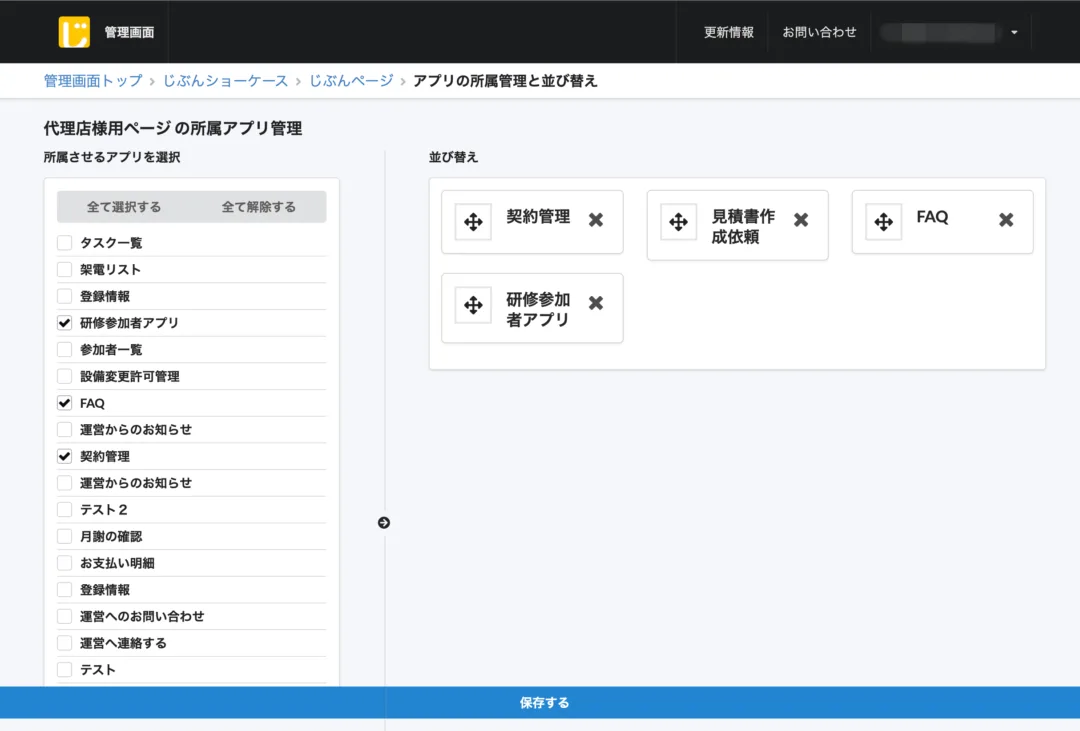Grab the move handle of 契約管理 card
This screenshot has height=731, width=1080.
[473, 222]
